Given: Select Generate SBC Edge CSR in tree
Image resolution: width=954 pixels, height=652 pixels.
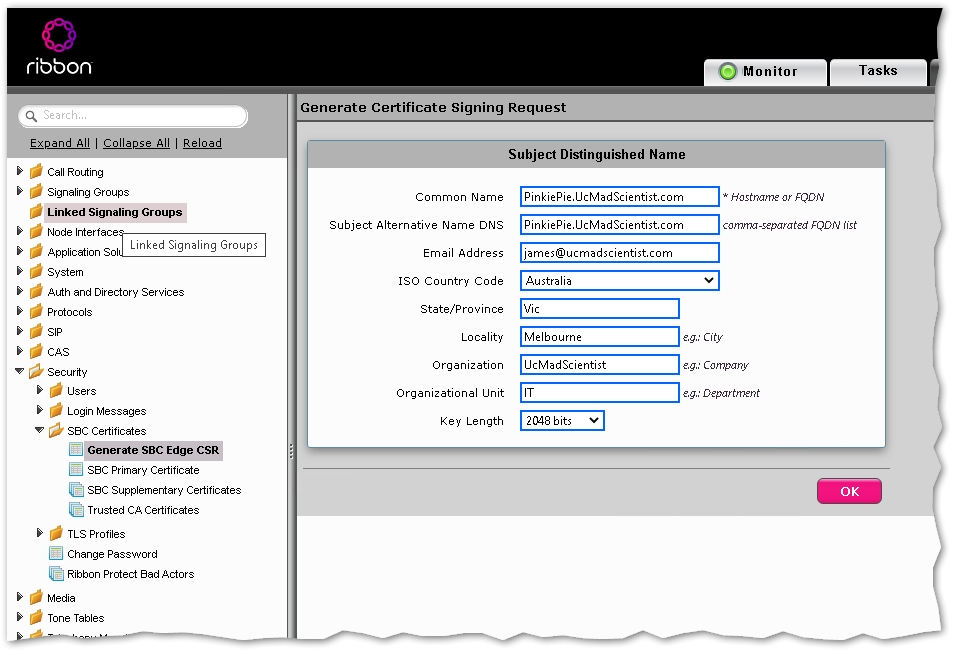Looking at the screenshot, I should click(x=153, y=450).
